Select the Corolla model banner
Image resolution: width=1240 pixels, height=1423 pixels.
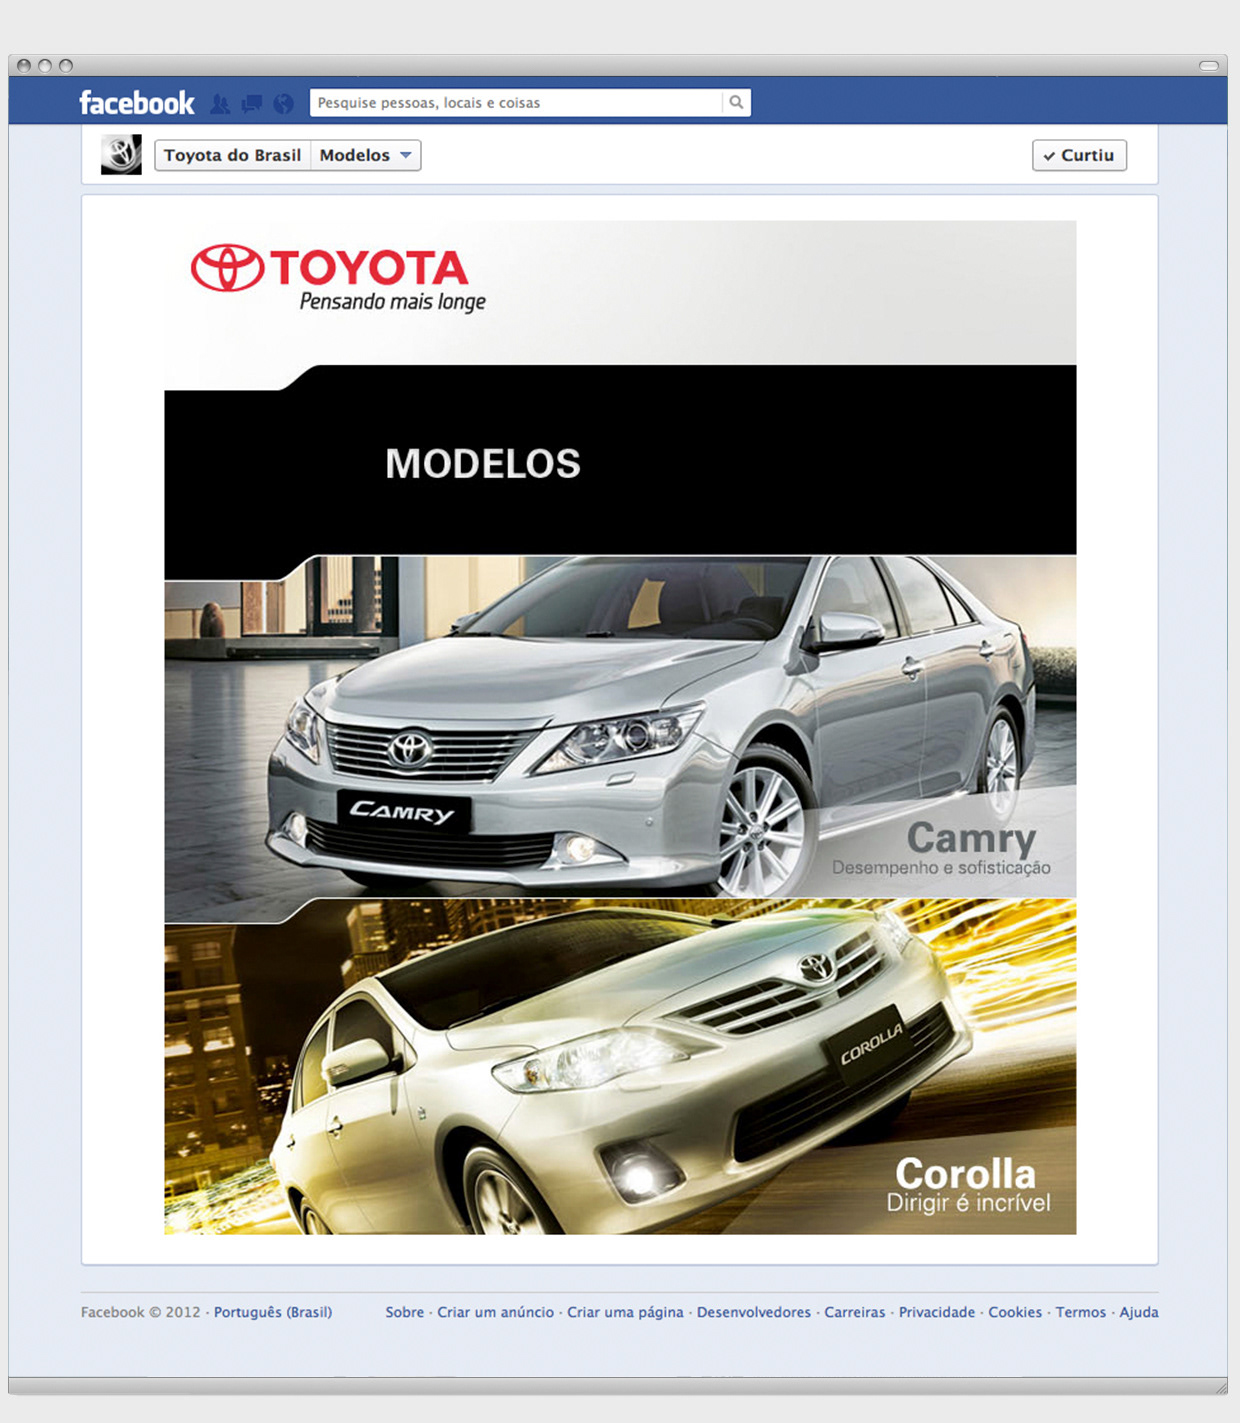tap(620, 1067)
